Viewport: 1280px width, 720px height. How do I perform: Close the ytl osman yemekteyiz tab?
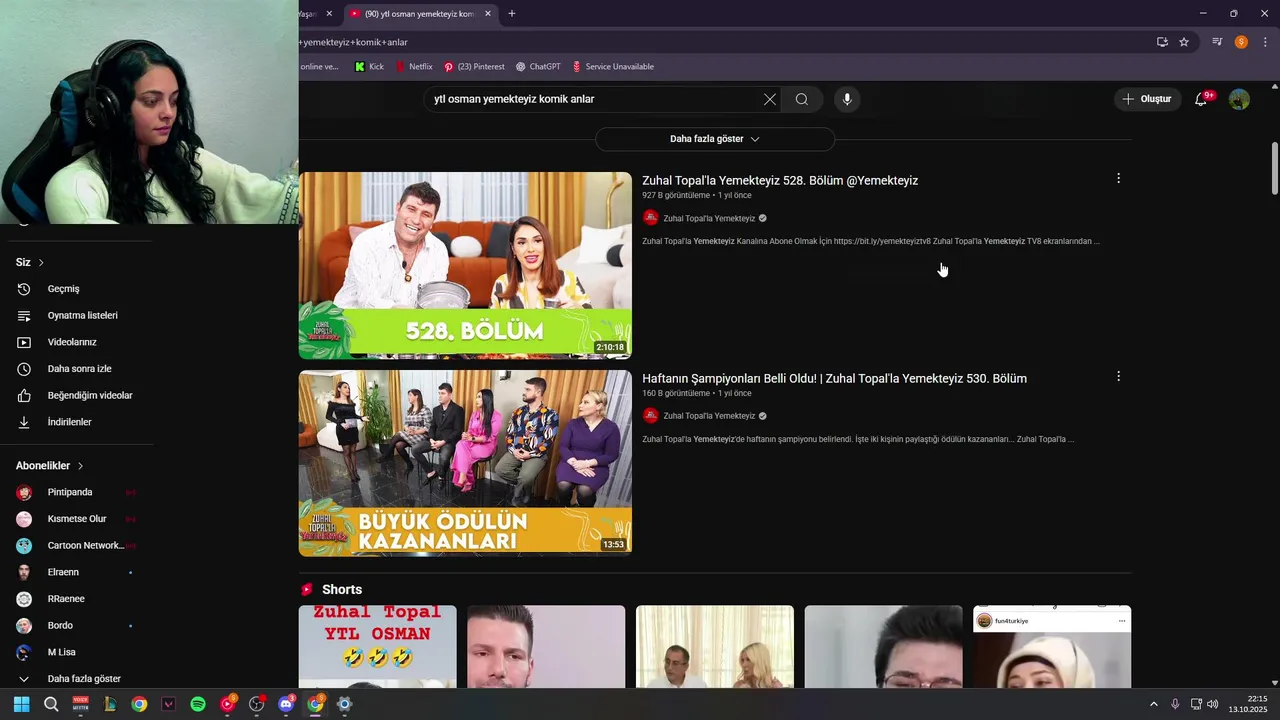(488, 14)
